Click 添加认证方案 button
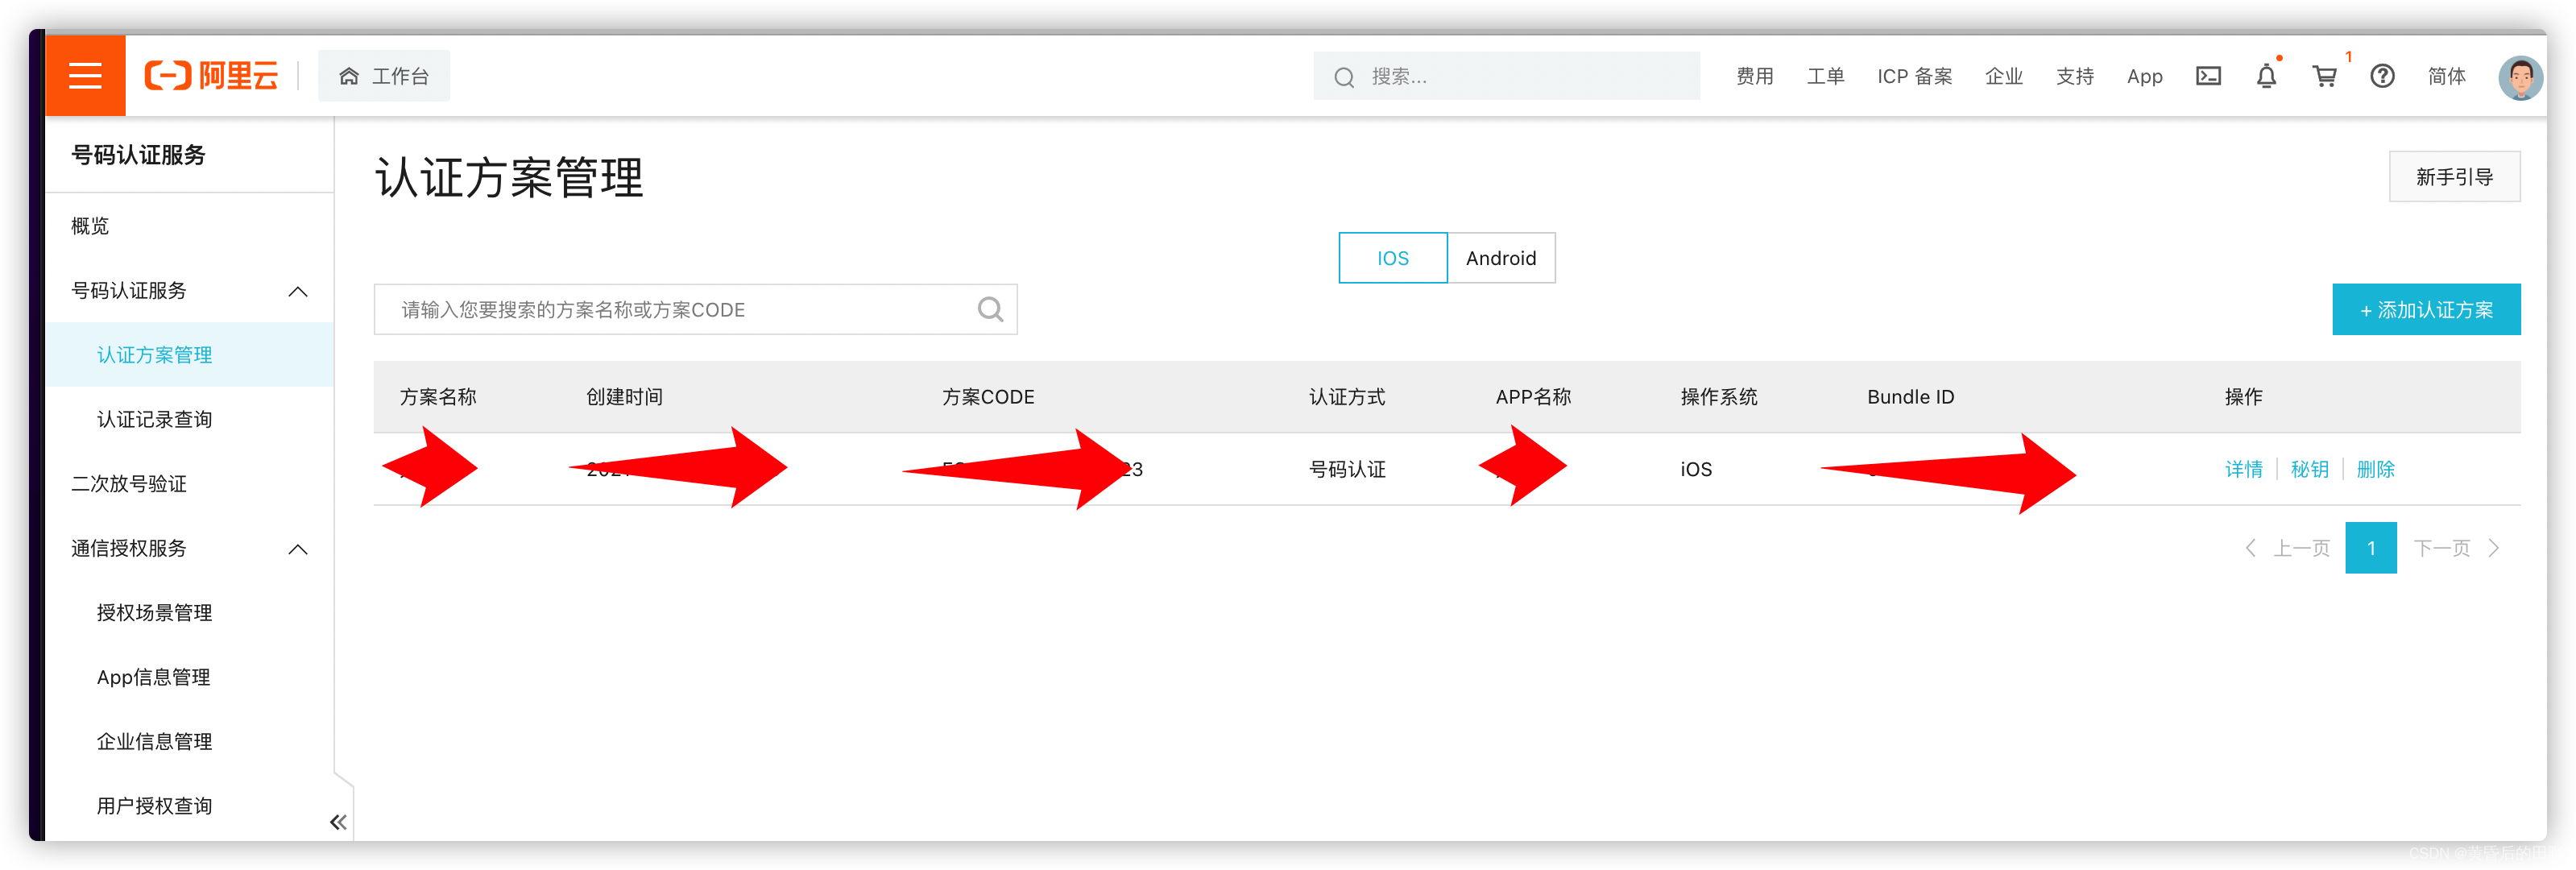 (x=2426, y=310)
